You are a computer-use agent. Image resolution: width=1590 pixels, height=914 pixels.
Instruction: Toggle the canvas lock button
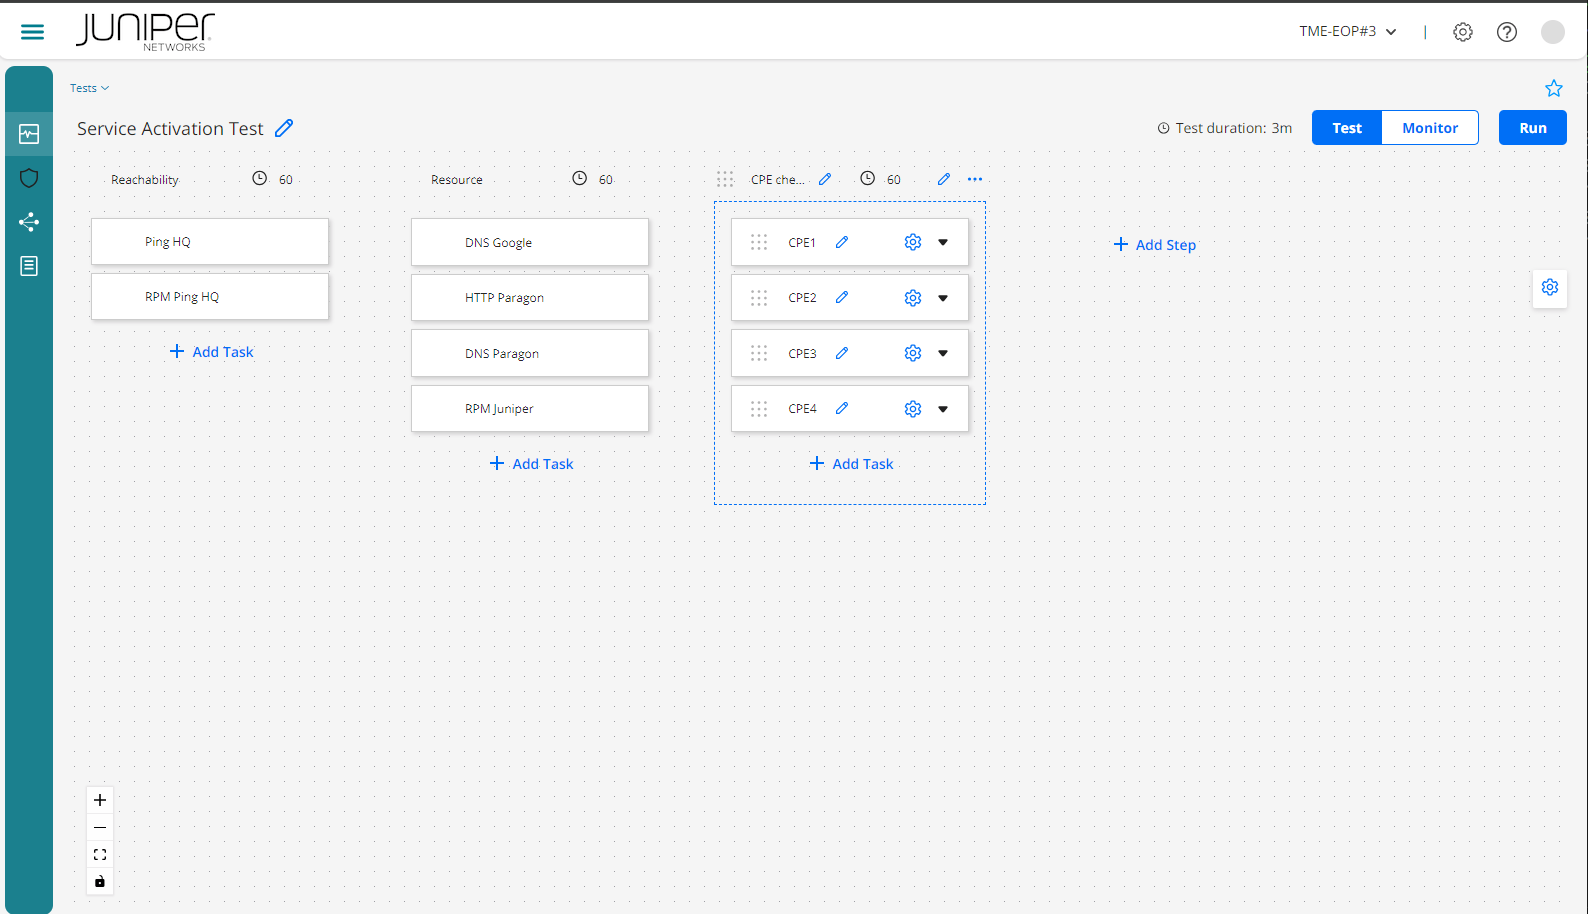pos(100,881)
